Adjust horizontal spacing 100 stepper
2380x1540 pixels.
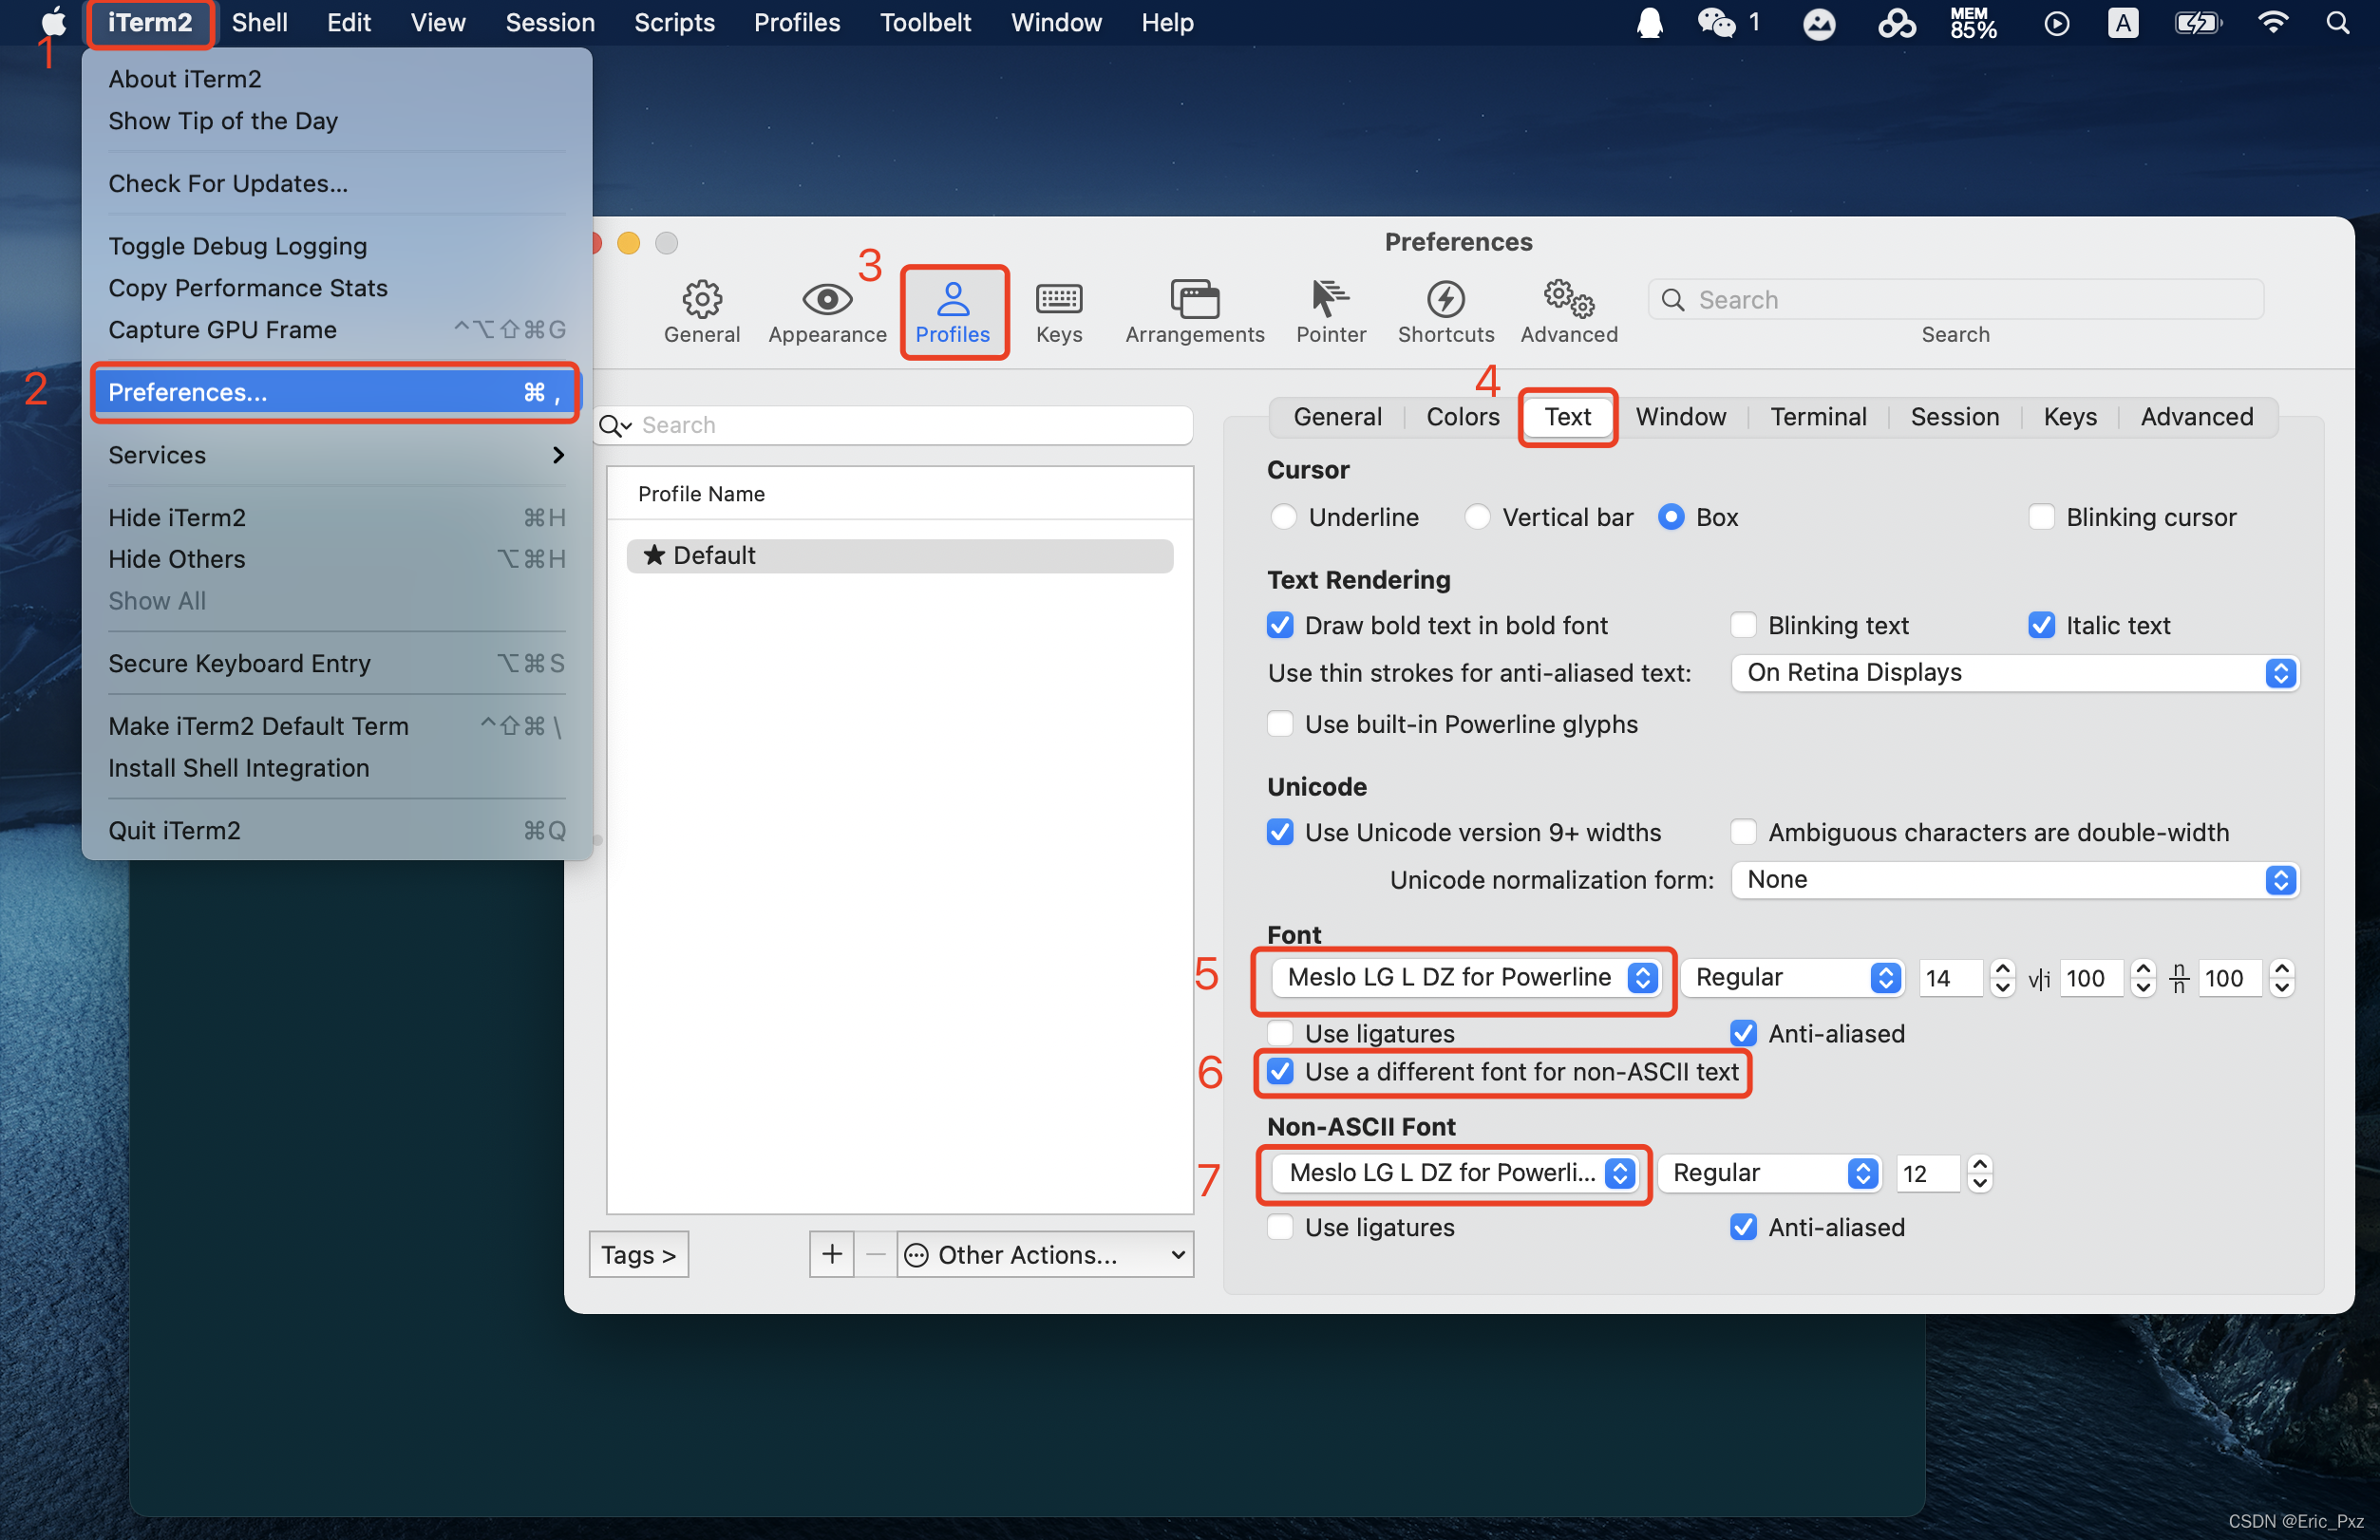[2142, 978]
